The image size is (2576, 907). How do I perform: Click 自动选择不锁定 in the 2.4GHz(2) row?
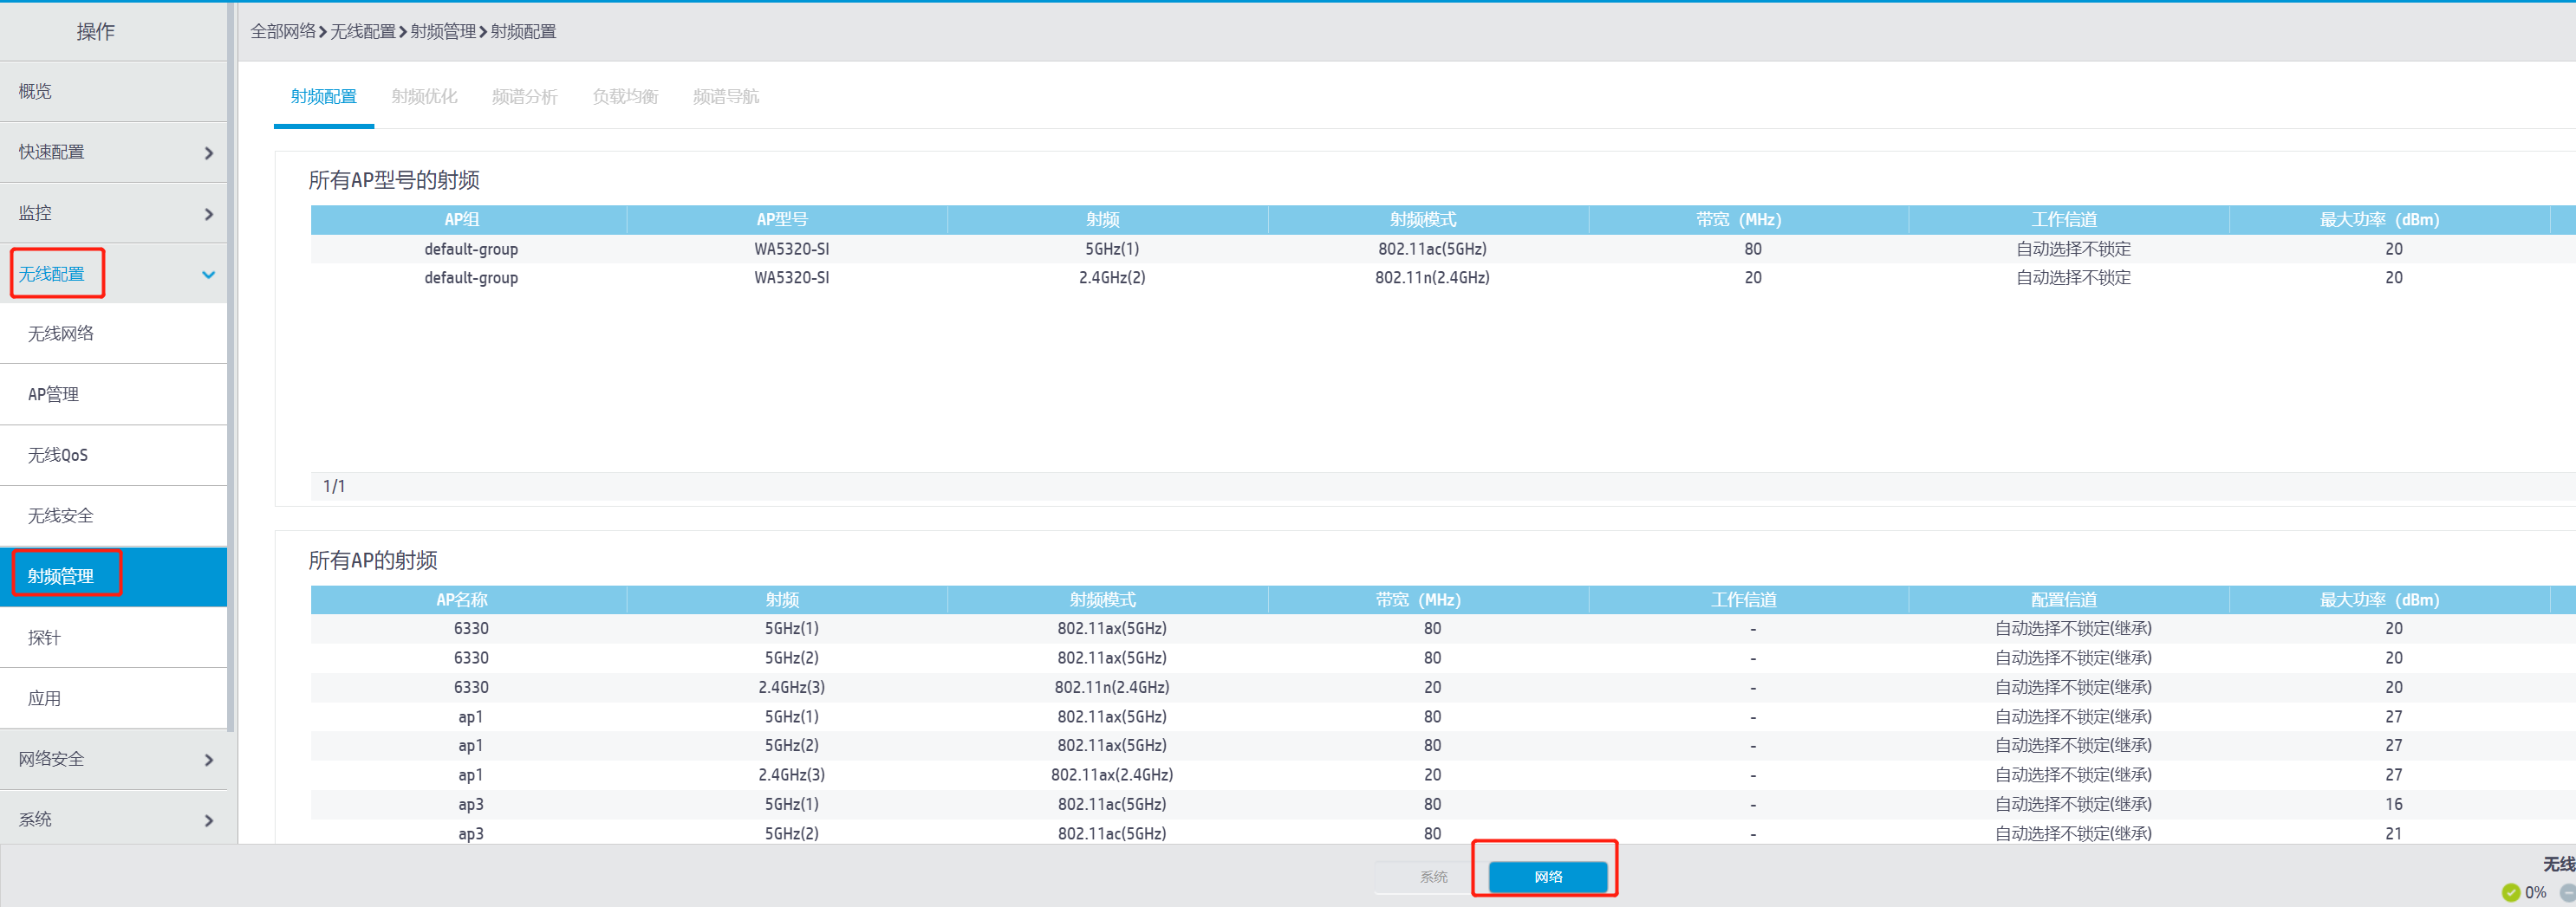click(2074, 278)
